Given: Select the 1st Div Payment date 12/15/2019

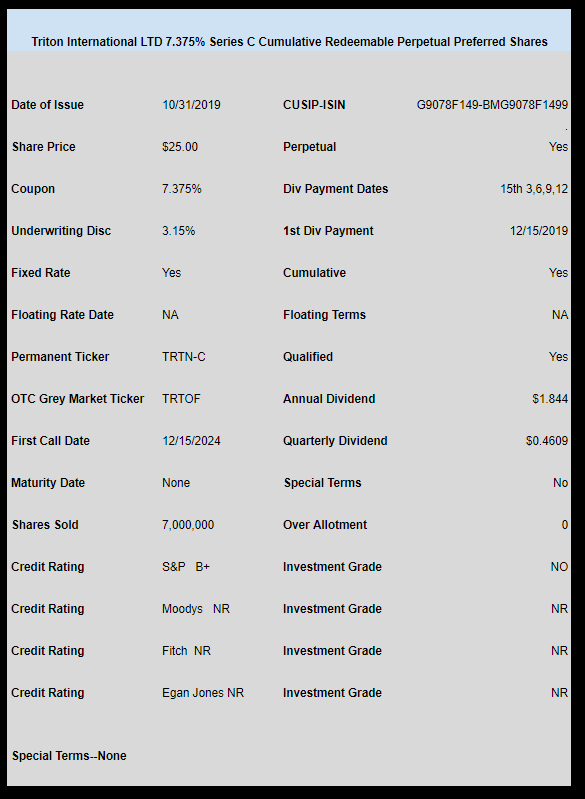Looking at the screenshot, I should pyautogui.click(x=539, y=231).
